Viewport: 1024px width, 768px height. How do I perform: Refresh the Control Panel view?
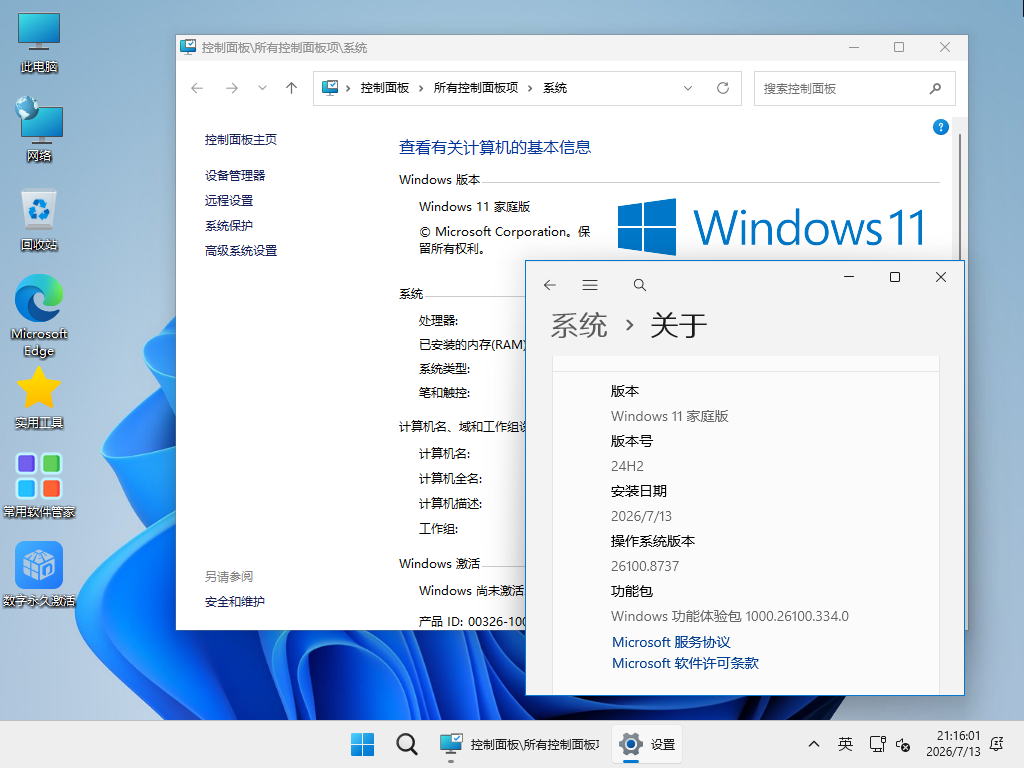723,88
